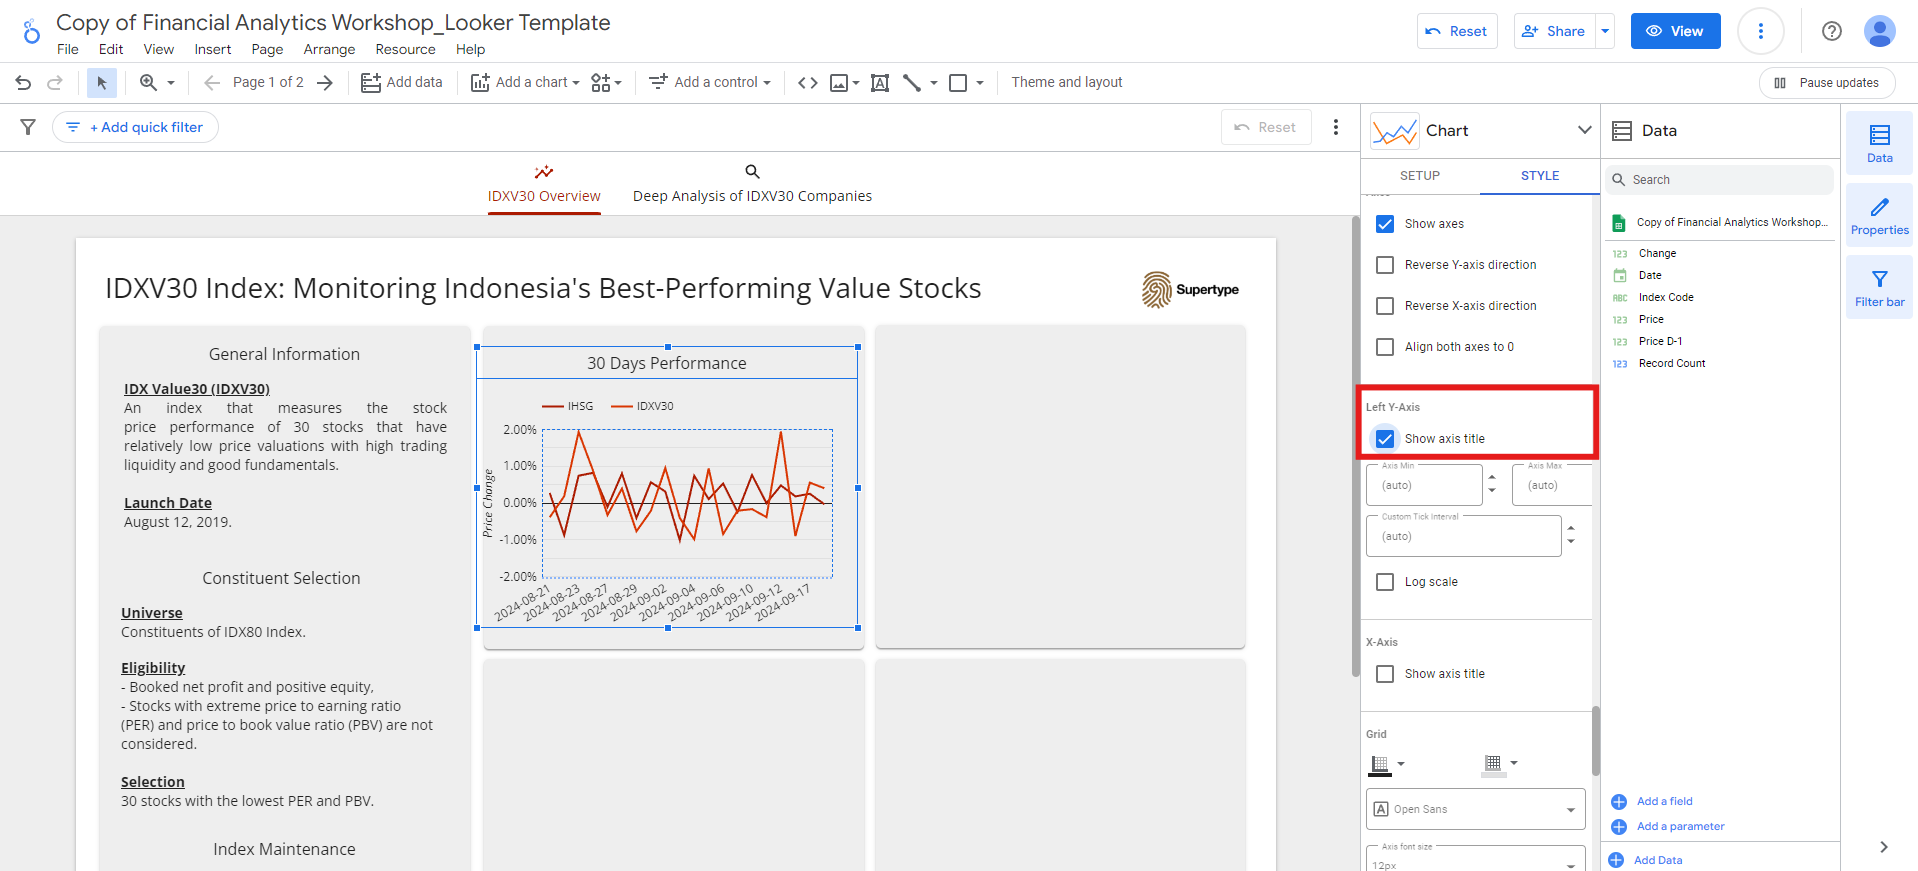Open the Open Sans font dropdown
1918x871 pixels.
coord(1475,809)
